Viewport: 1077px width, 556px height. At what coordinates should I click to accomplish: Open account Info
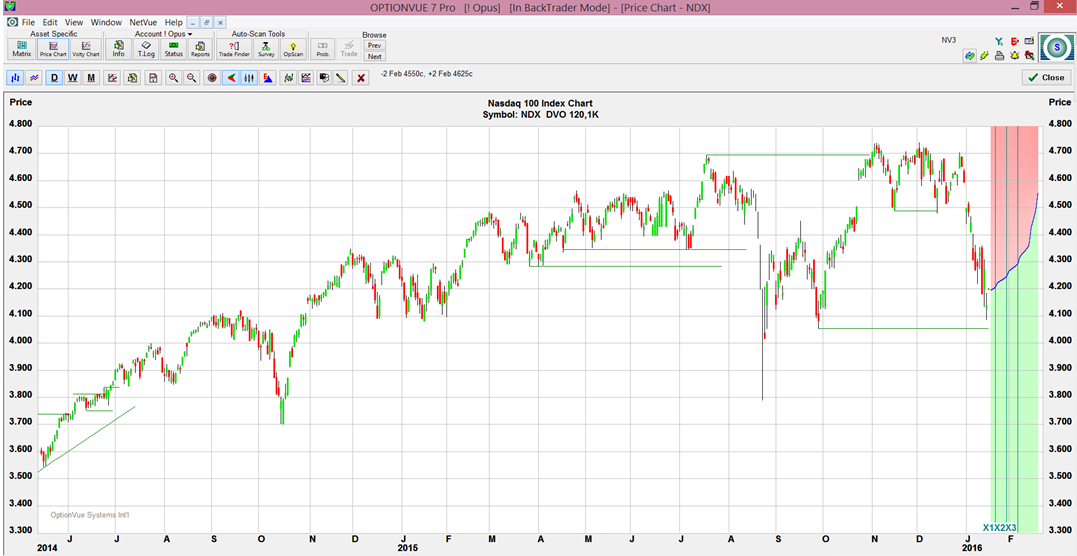click(x=119, y=49)
